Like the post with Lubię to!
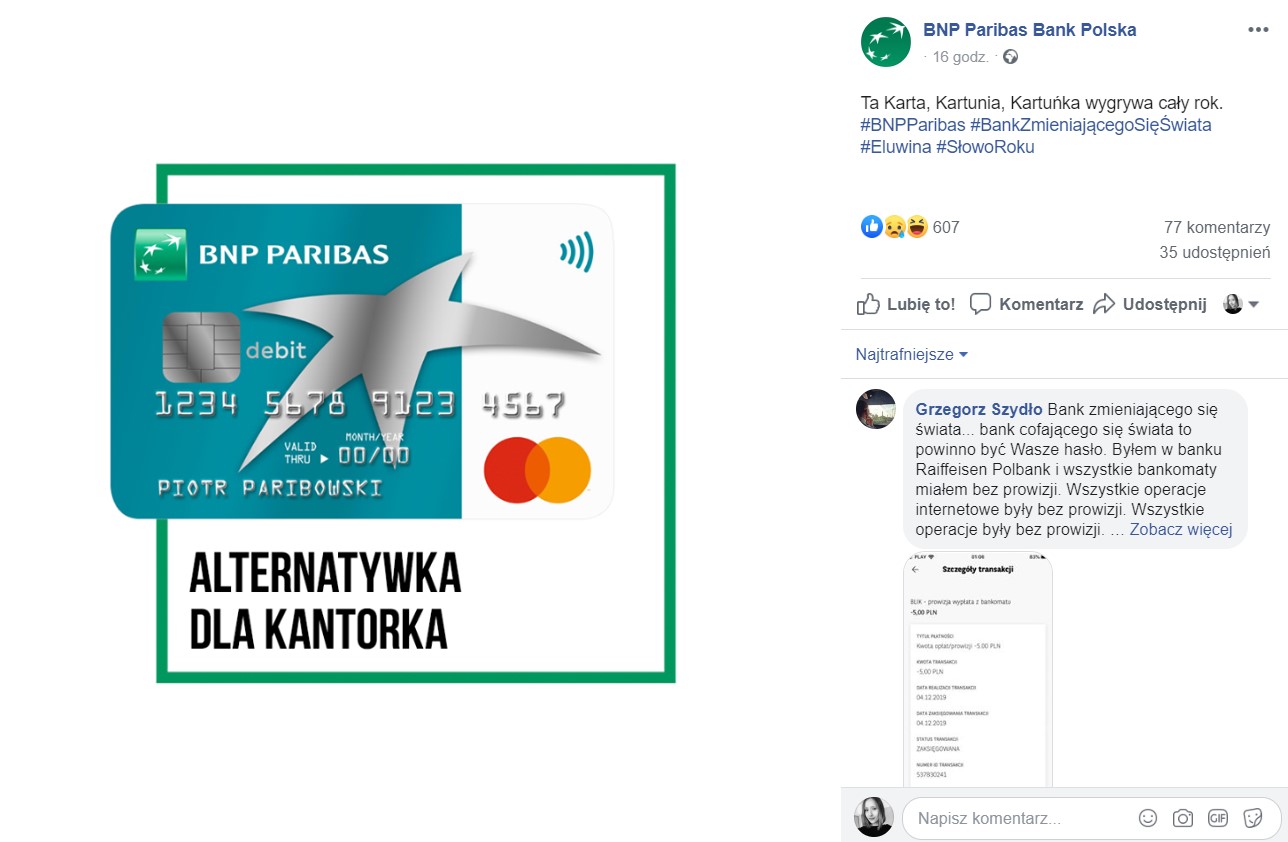The width and height of the screenshot is (1288, 842). tap(906, 304)
